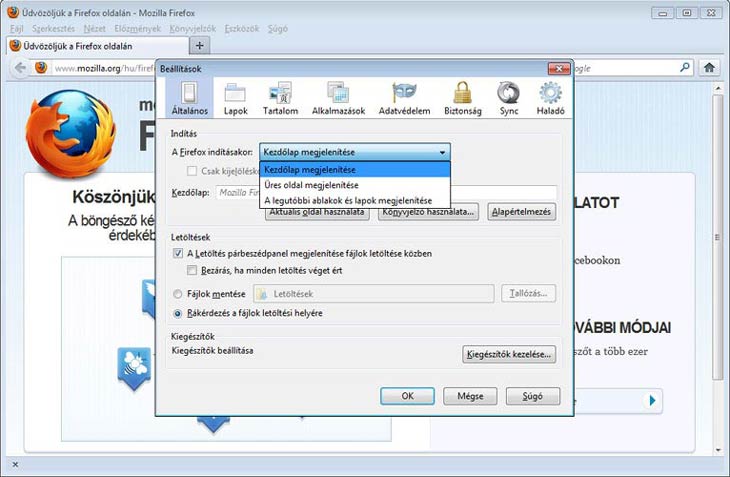The image size is (730, 477).
Task: Click the Kiegészítők kezelése button
Action: click(x=509, y=354)
